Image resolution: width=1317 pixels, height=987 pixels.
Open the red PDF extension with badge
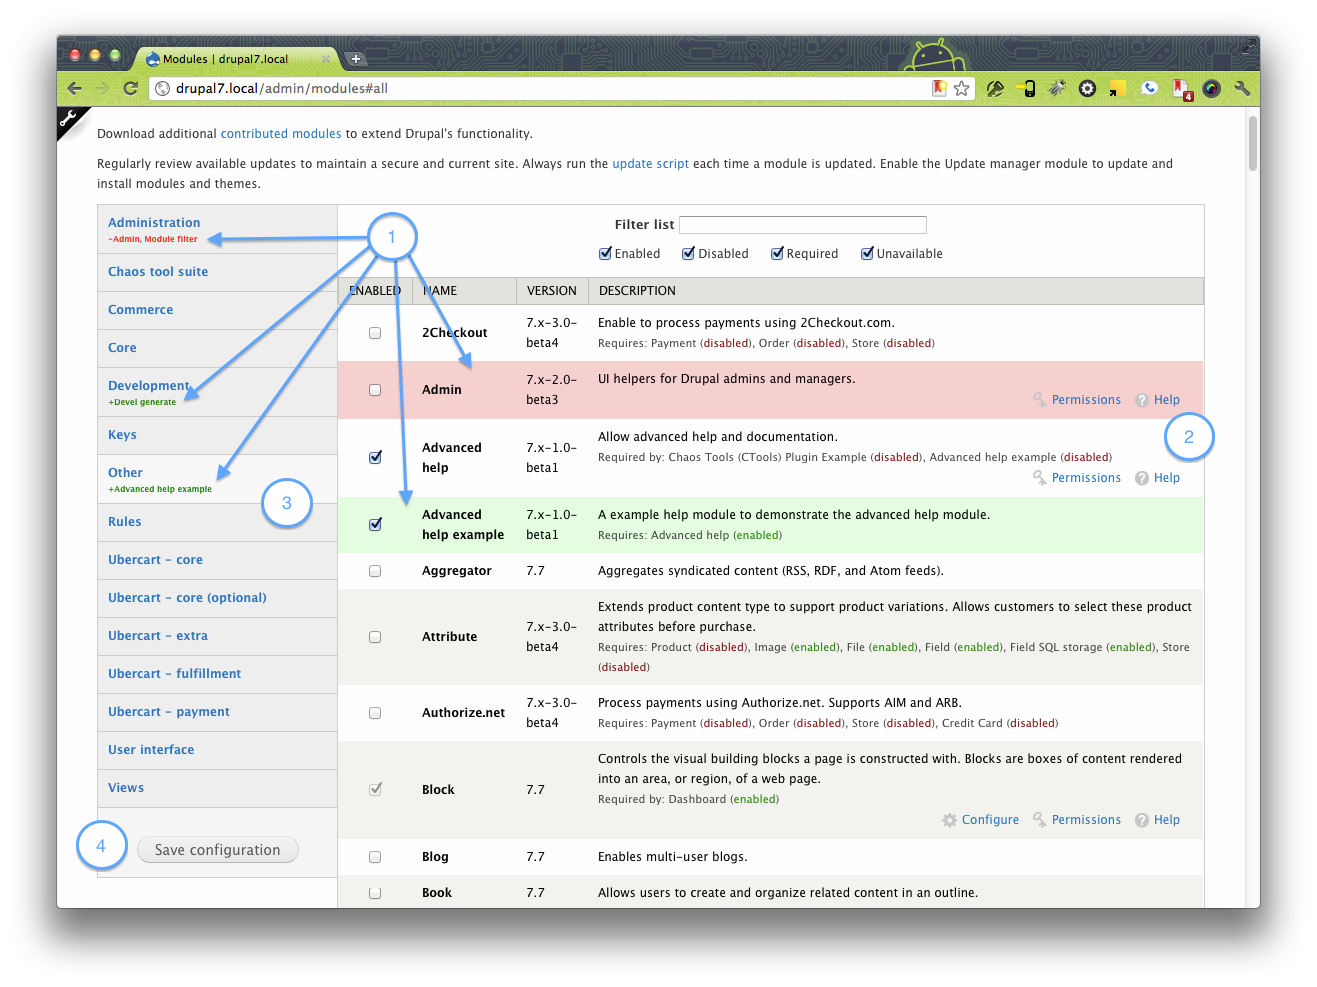click(x=1182, y=90)
